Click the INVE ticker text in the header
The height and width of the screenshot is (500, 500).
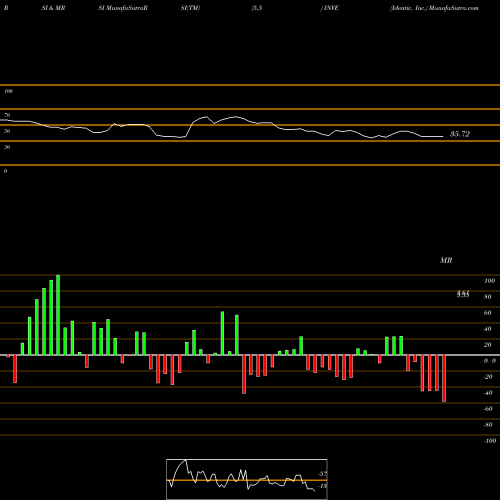pyautogui.click(x=331, y=8)
